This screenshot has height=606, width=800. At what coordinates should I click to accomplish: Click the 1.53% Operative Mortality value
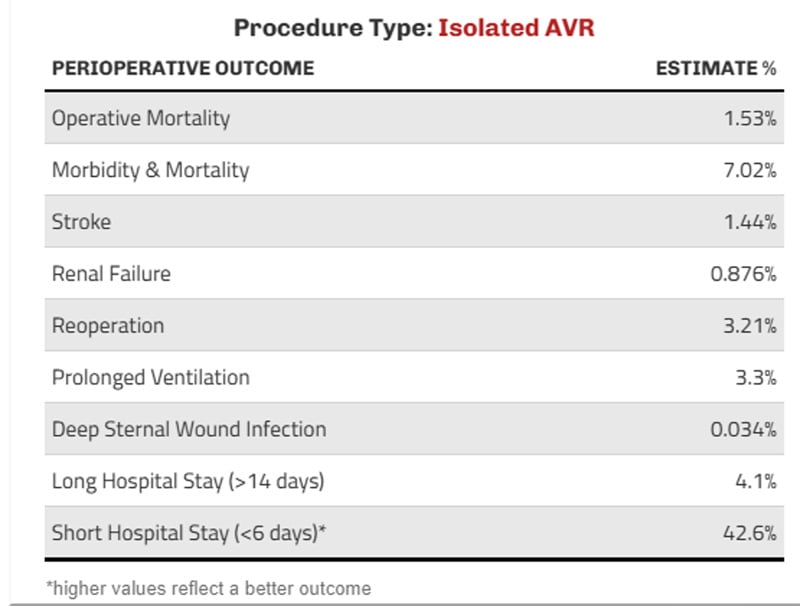[750, 118]
